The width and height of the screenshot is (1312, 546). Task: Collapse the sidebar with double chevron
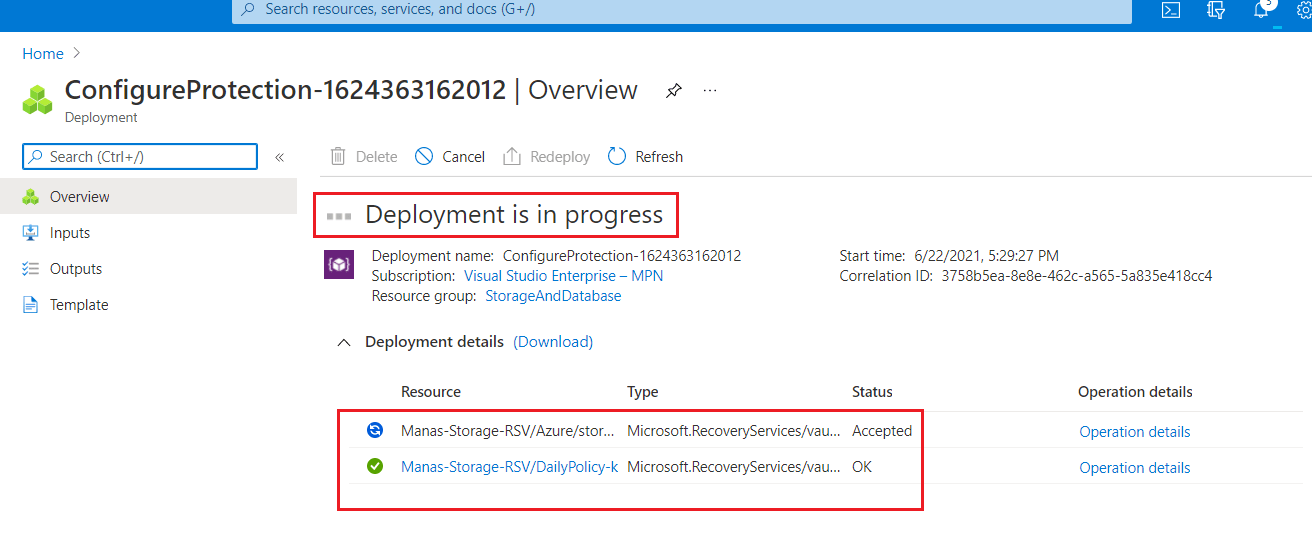coord(280,157)
